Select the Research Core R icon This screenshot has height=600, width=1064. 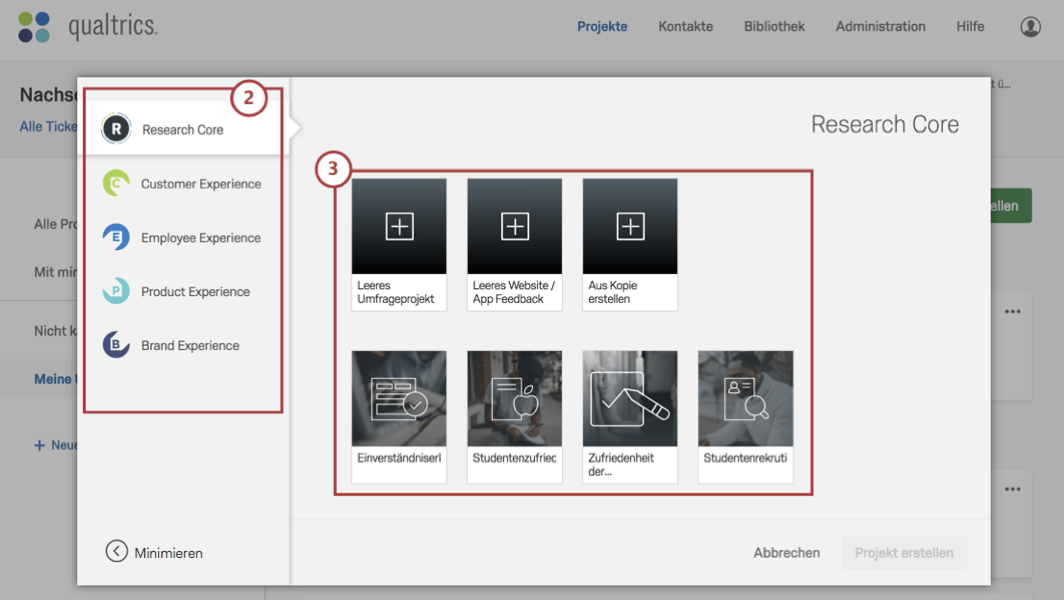[x=116, y=128]
